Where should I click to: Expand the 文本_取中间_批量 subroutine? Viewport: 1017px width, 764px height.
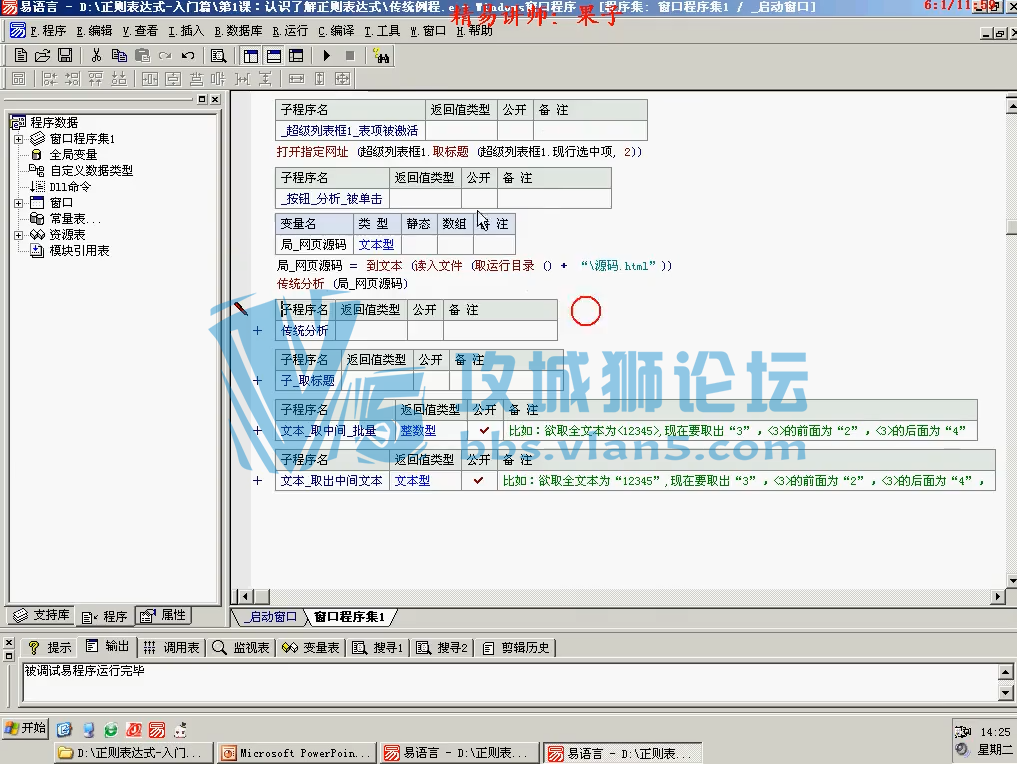[x=257, y=431]
